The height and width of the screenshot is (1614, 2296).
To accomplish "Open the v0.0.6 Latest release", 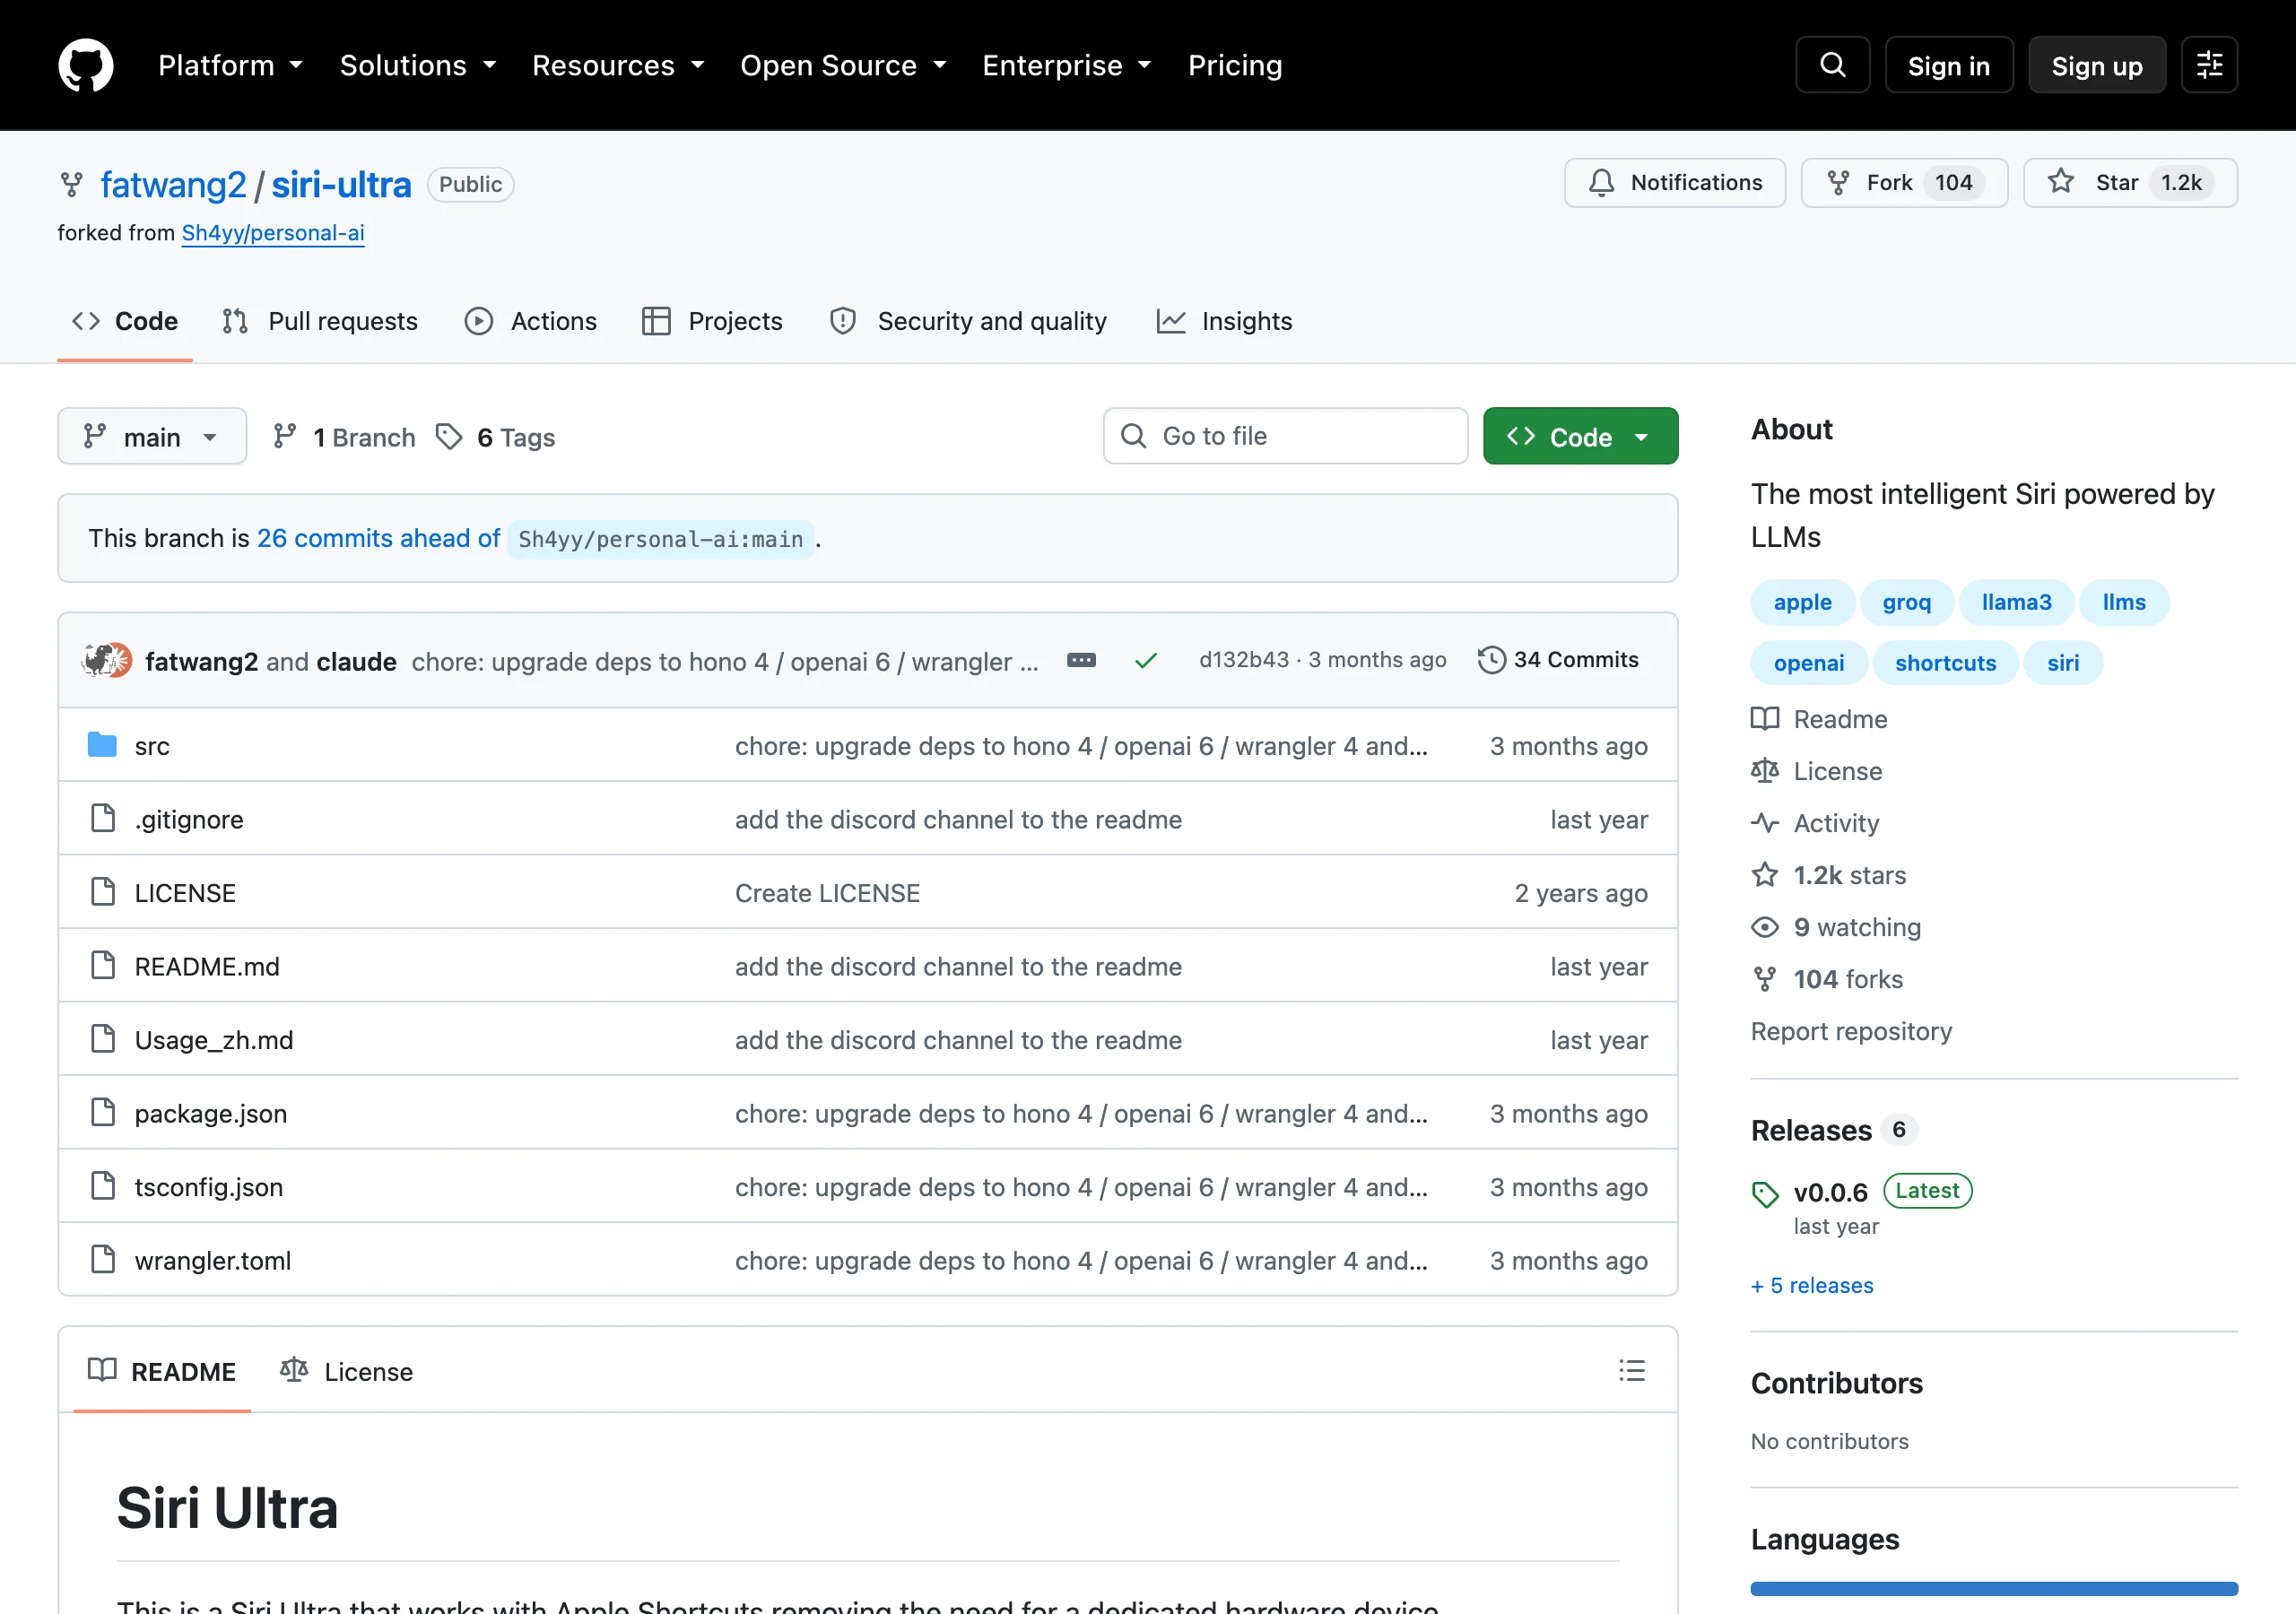I will 1861,1192.
